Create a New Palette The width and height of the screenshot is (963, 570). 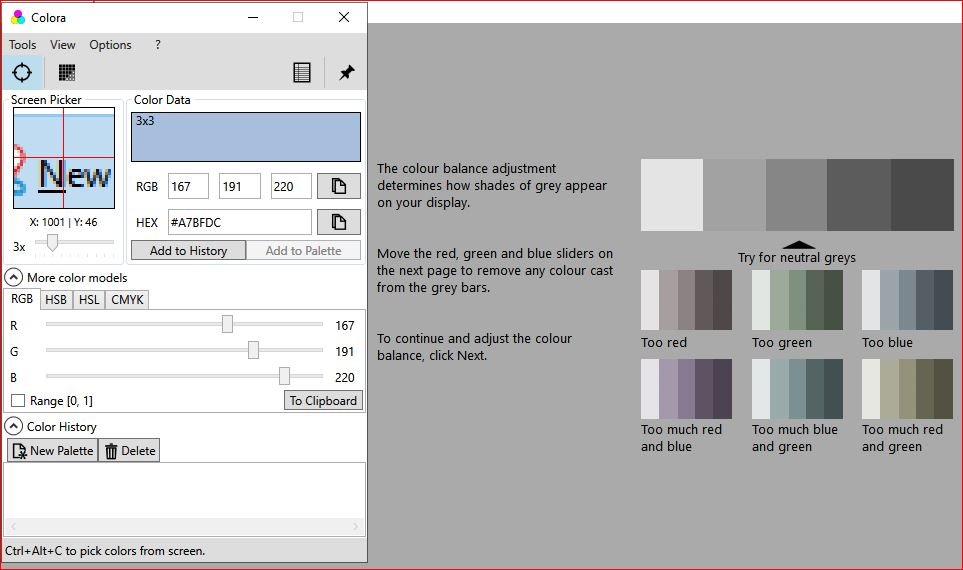pyautogui.click(x=53, y=450)
